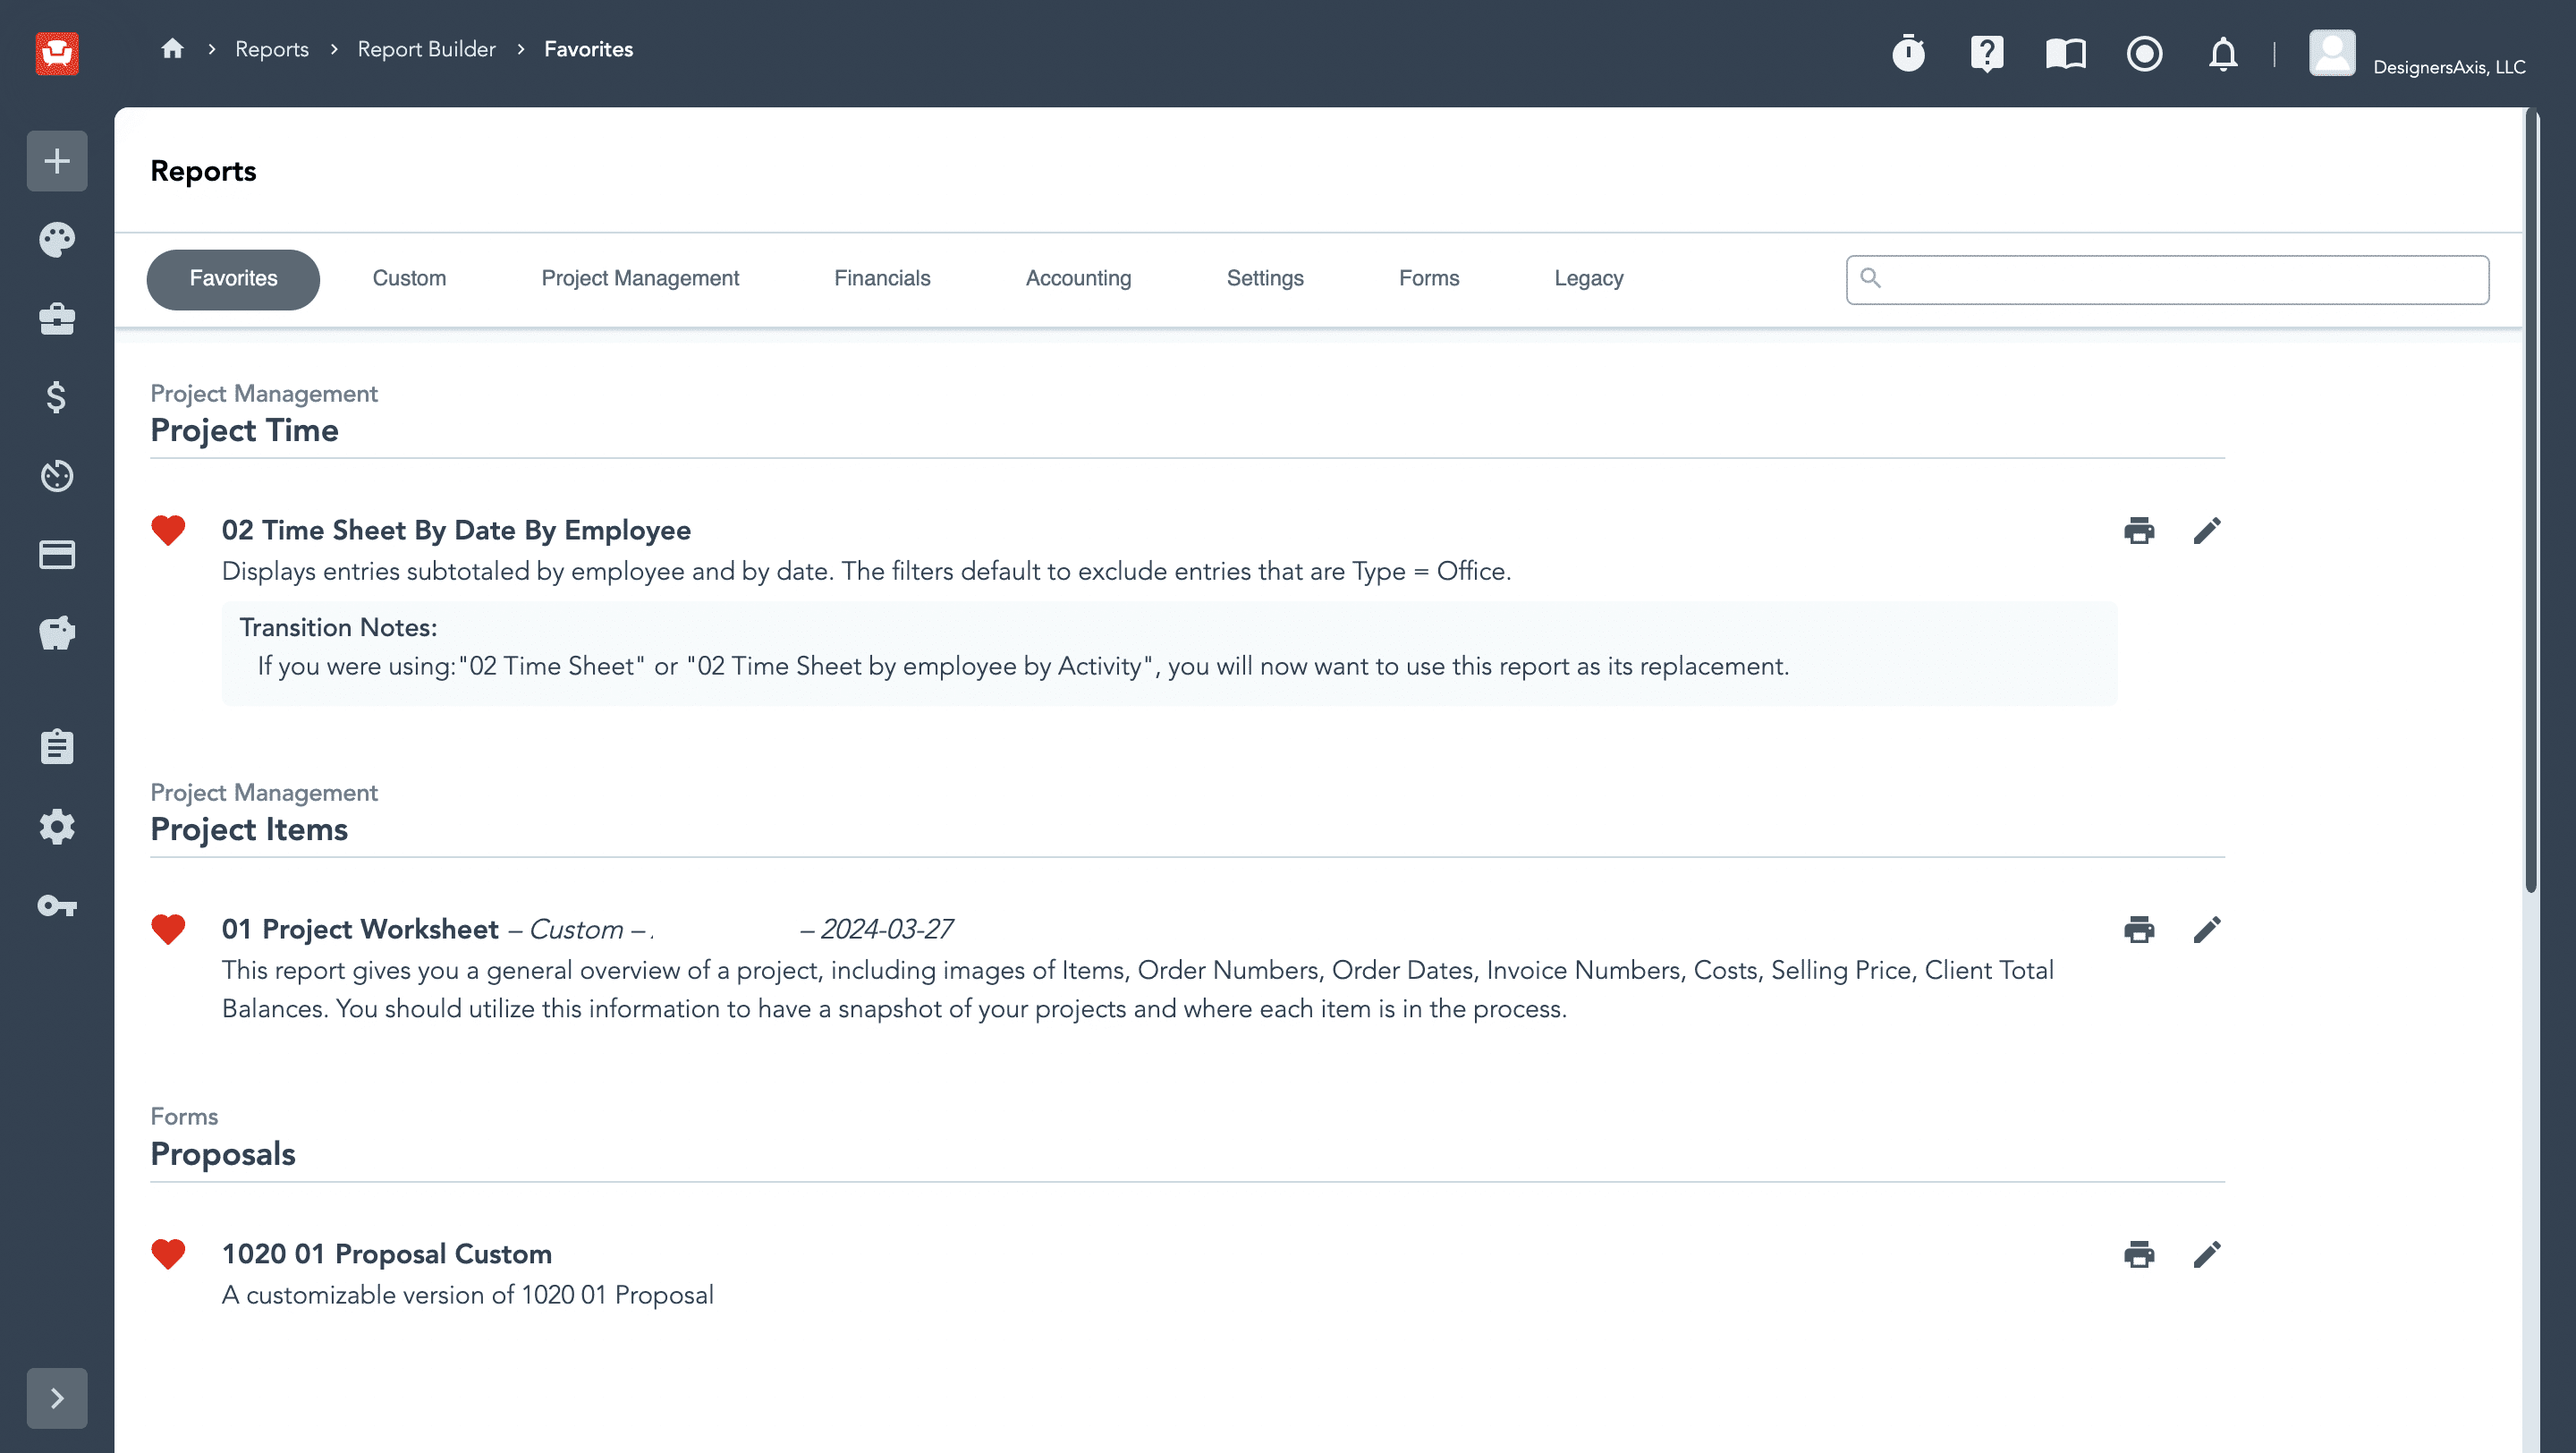
Task: Edit the 1020 01 Proposal Custom report
Action: point(2207,1254)
